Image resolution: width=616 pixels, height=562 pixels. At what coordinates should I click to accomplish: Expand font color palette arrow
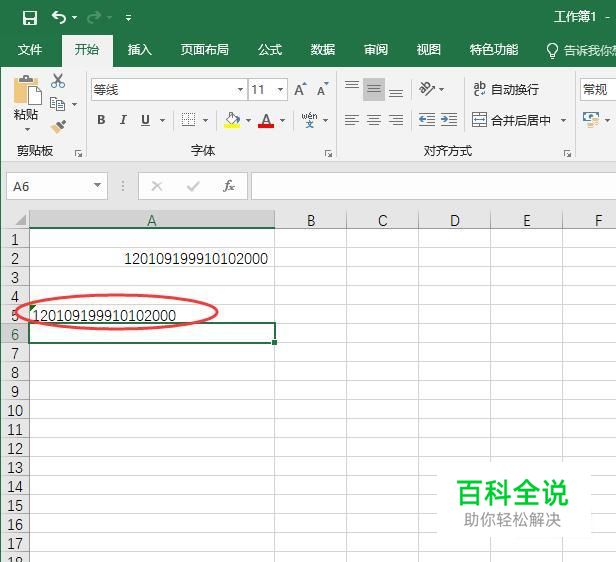pos(282,120)
